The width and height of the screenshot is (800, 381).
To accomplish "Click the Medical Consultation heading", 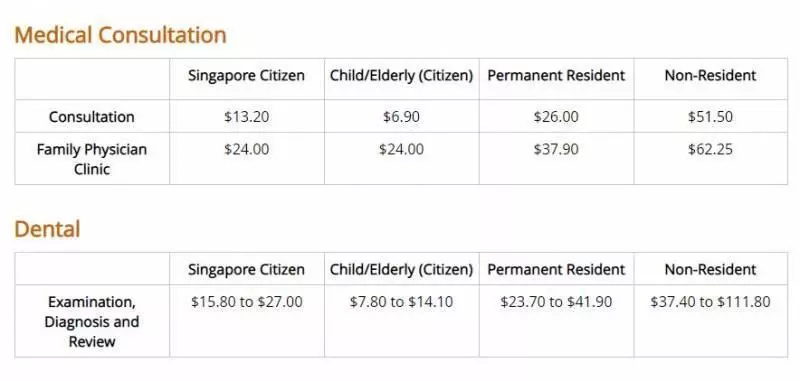I will [120, 35].
